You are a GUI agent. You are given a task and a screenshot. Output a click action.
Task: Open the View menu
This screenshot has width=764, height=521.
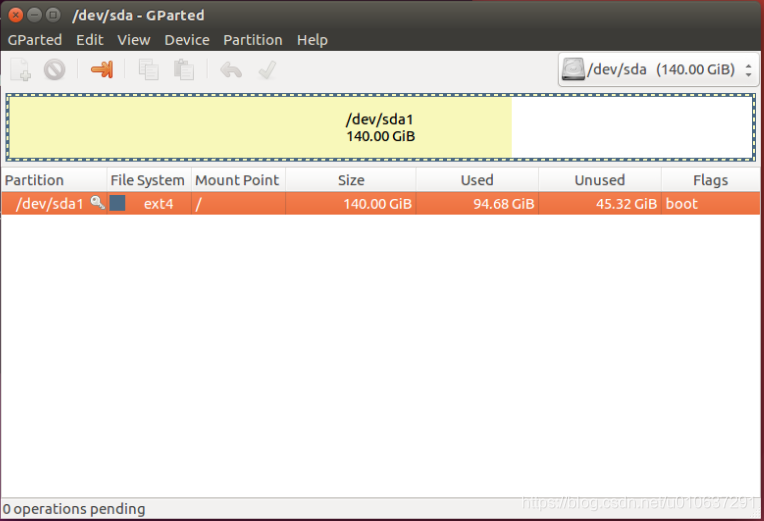pos(134,40)
